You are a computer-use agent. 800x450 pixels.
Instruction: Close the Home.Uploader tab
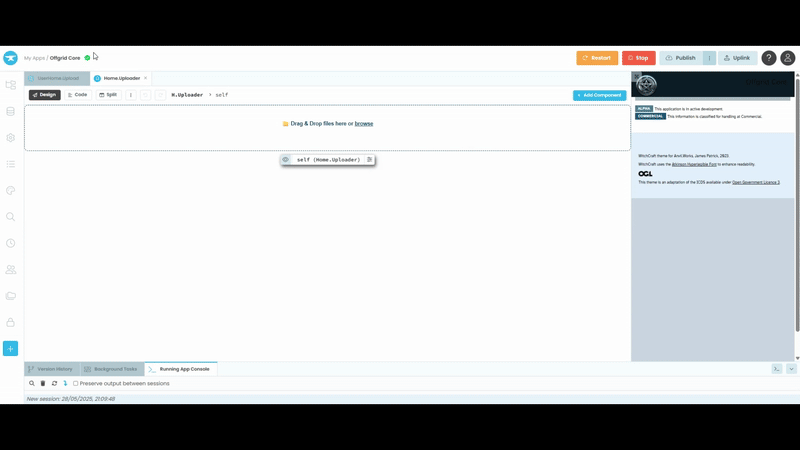[145, 78]
